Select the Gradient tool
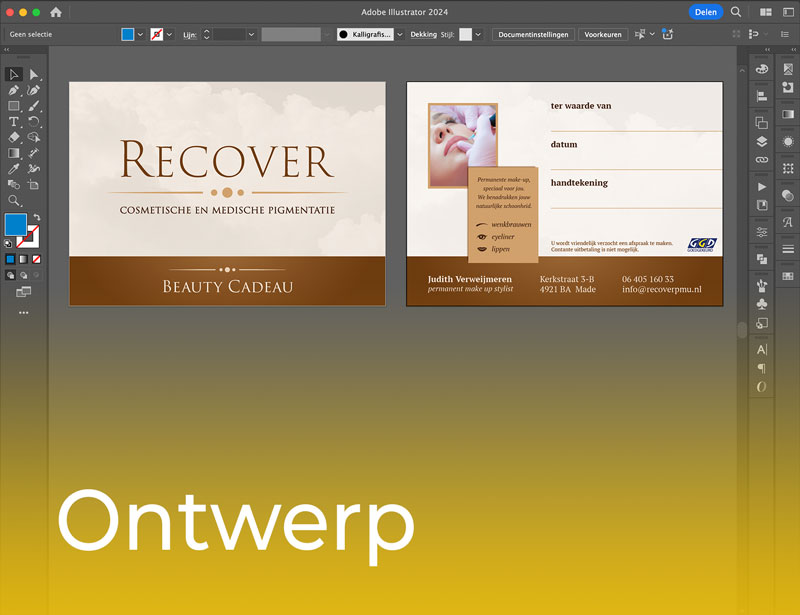Screen dimensions: 800x615 tap(14, 153)
